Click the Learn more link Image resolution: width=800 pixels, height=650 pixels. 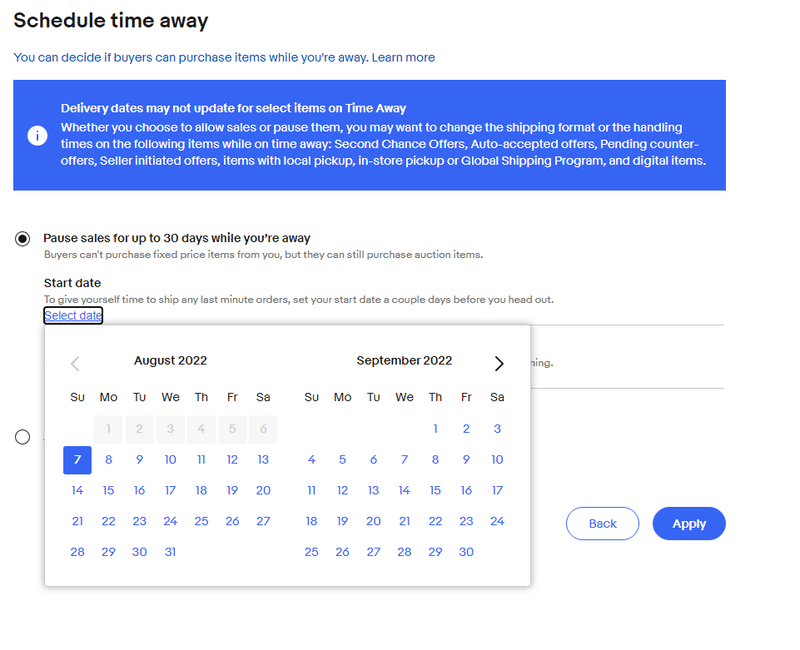coord(403,58)
